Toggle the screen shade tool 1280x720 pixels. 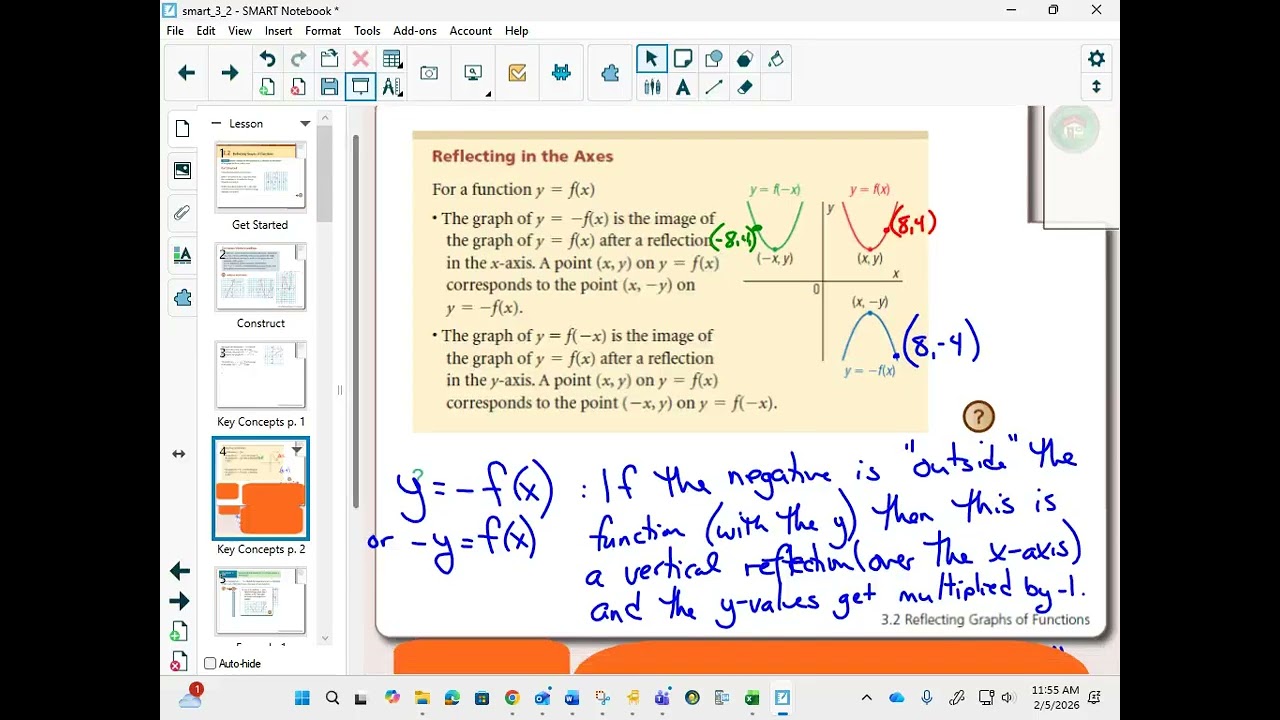tap(360, 87)
